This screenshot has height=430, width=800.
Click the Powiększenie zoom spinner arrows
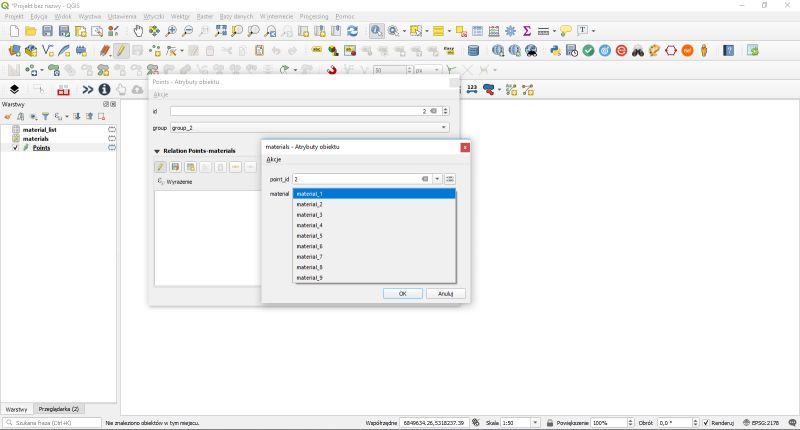coord(631,423)
